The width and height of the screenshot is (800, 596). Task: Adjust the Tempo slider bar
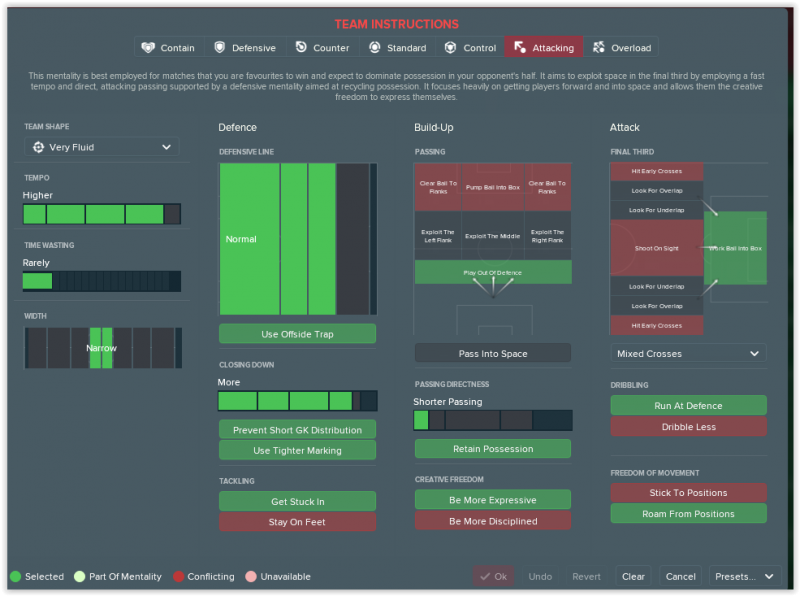click(102, 214)
